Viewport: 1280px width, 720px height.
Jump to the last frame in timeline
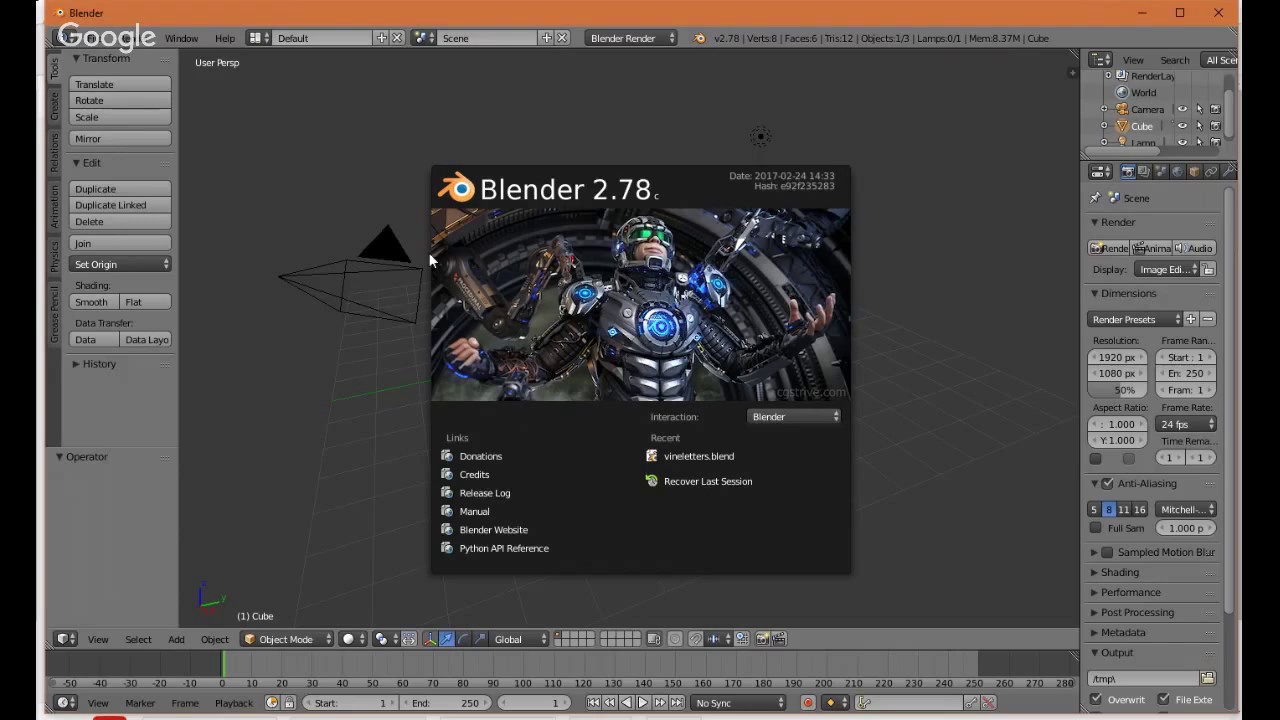point(676,703)
